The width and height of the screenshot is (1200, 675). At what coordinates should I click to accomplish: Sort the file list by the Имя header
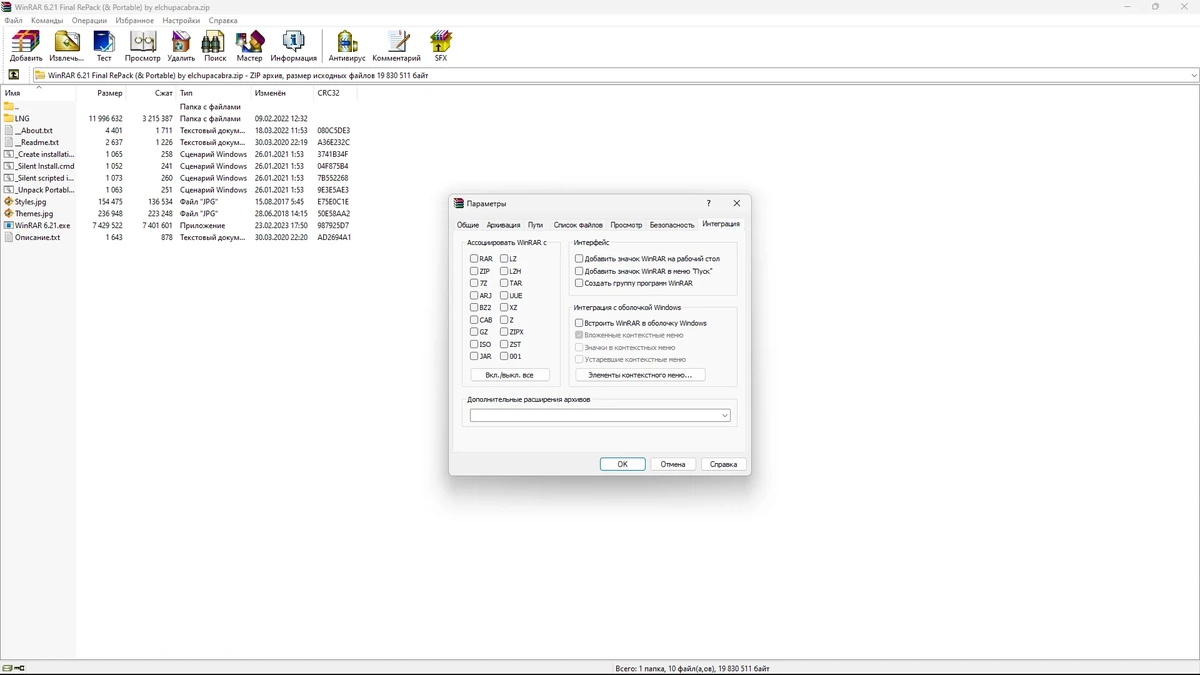38,93
